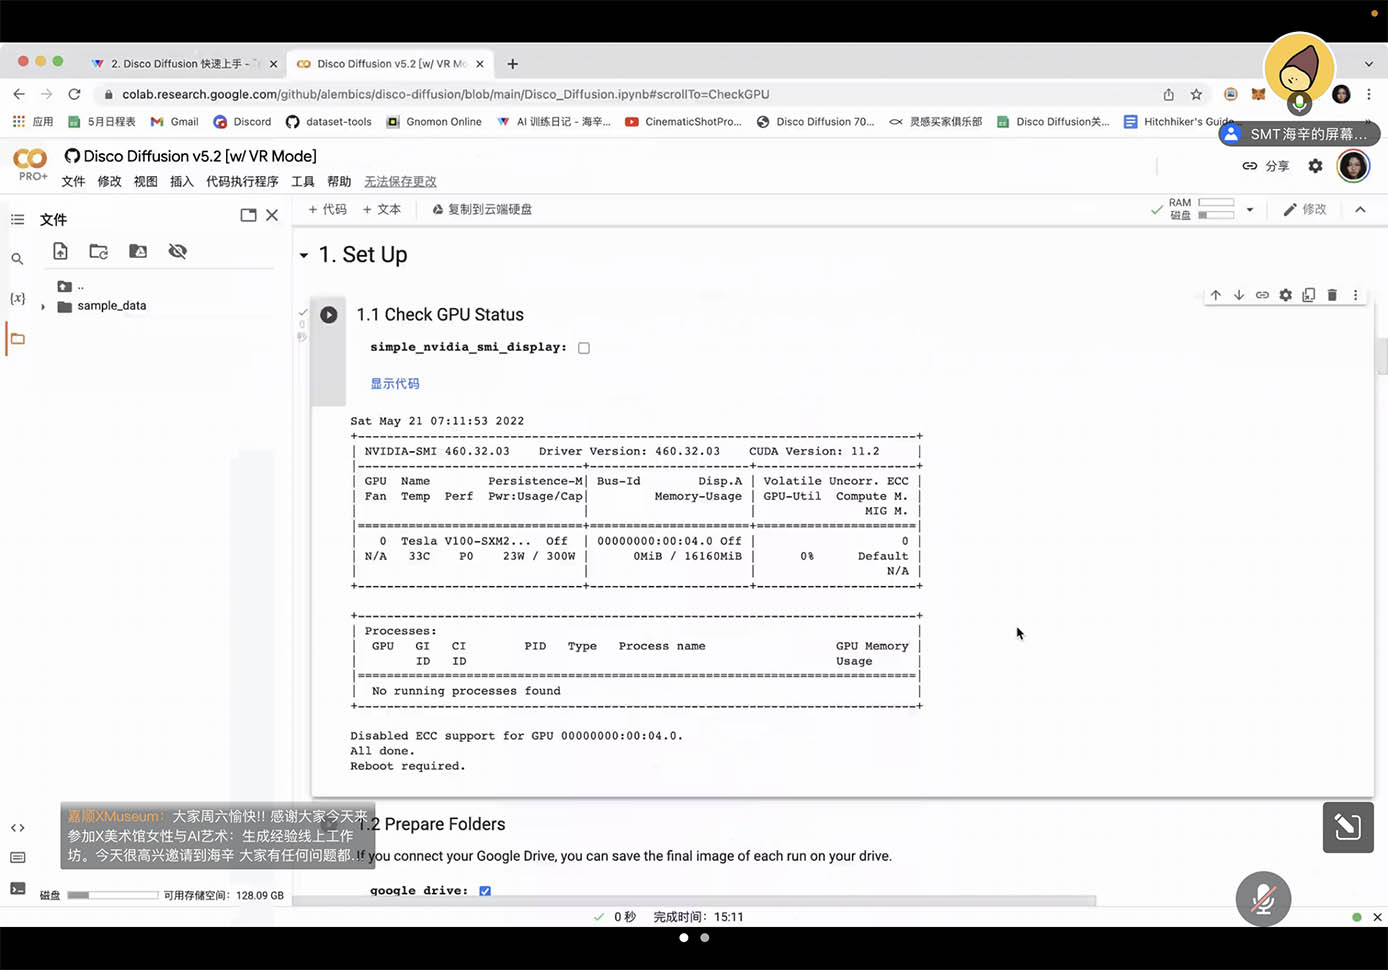Viewport: 1388px width, 970px height.
Task: Open the 帮助 menu
Action: tap(339, 182)
